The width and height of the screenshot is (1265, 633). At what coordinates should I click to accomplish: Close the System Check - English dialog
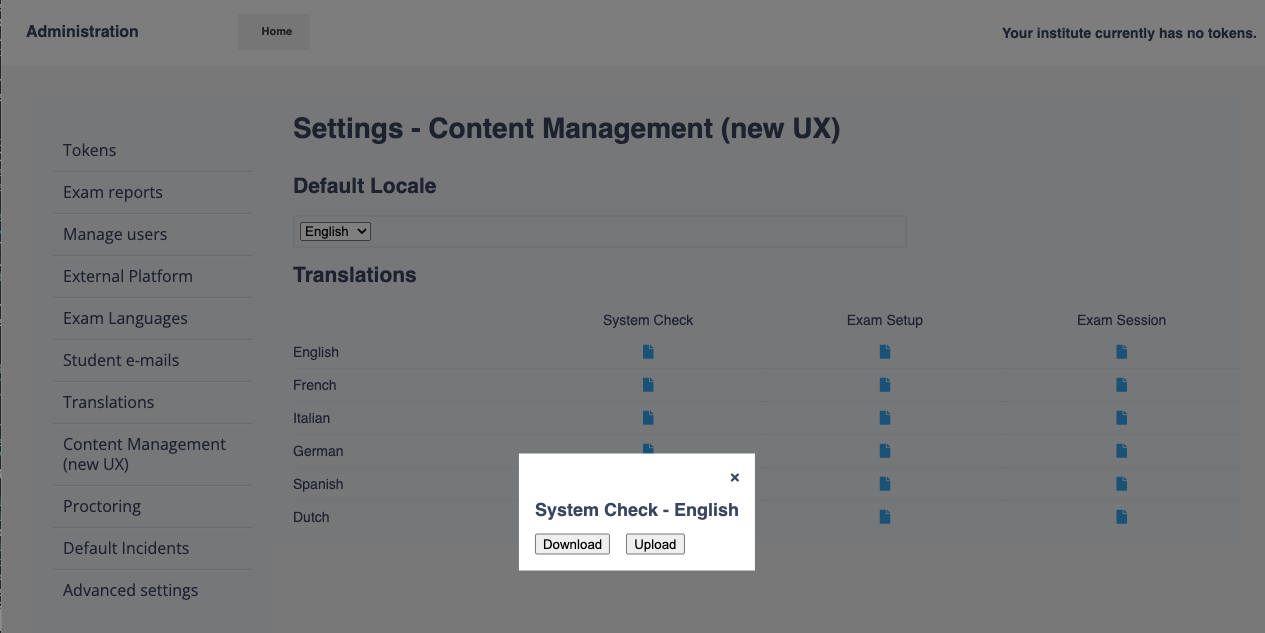pyautogui.click(x=735, y=478)
